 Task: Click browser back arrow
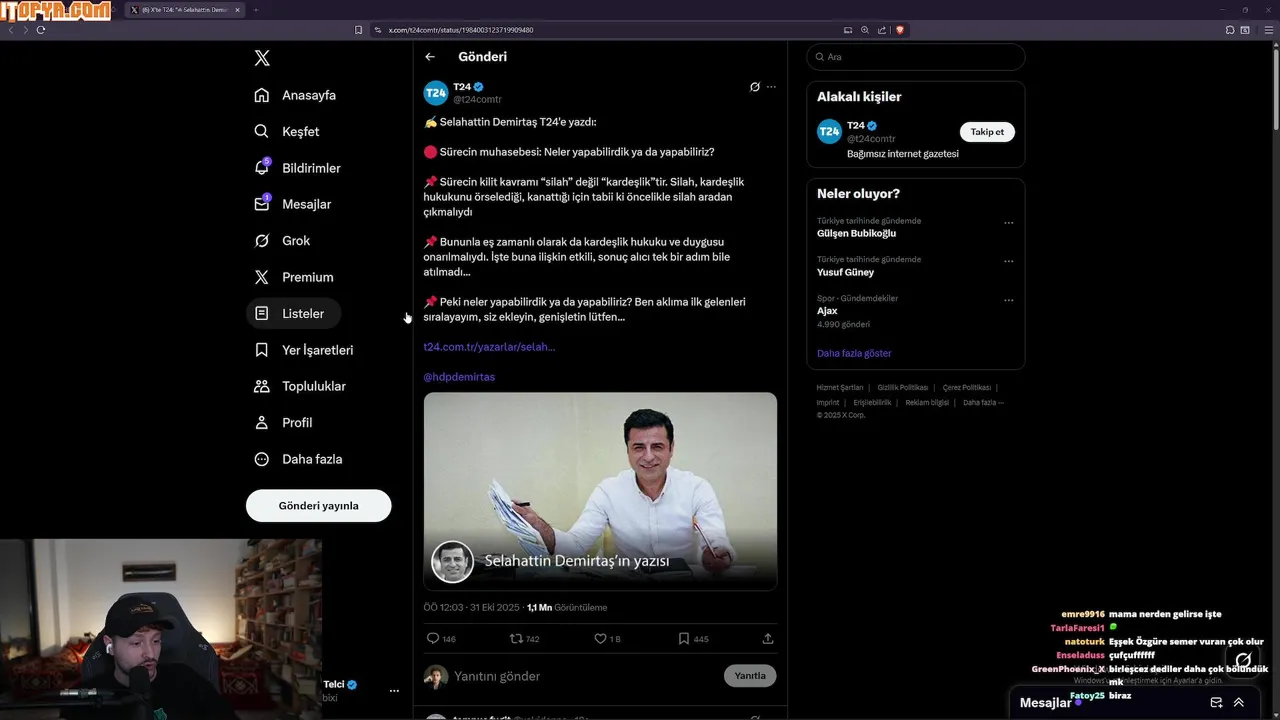tap(11, 30)
